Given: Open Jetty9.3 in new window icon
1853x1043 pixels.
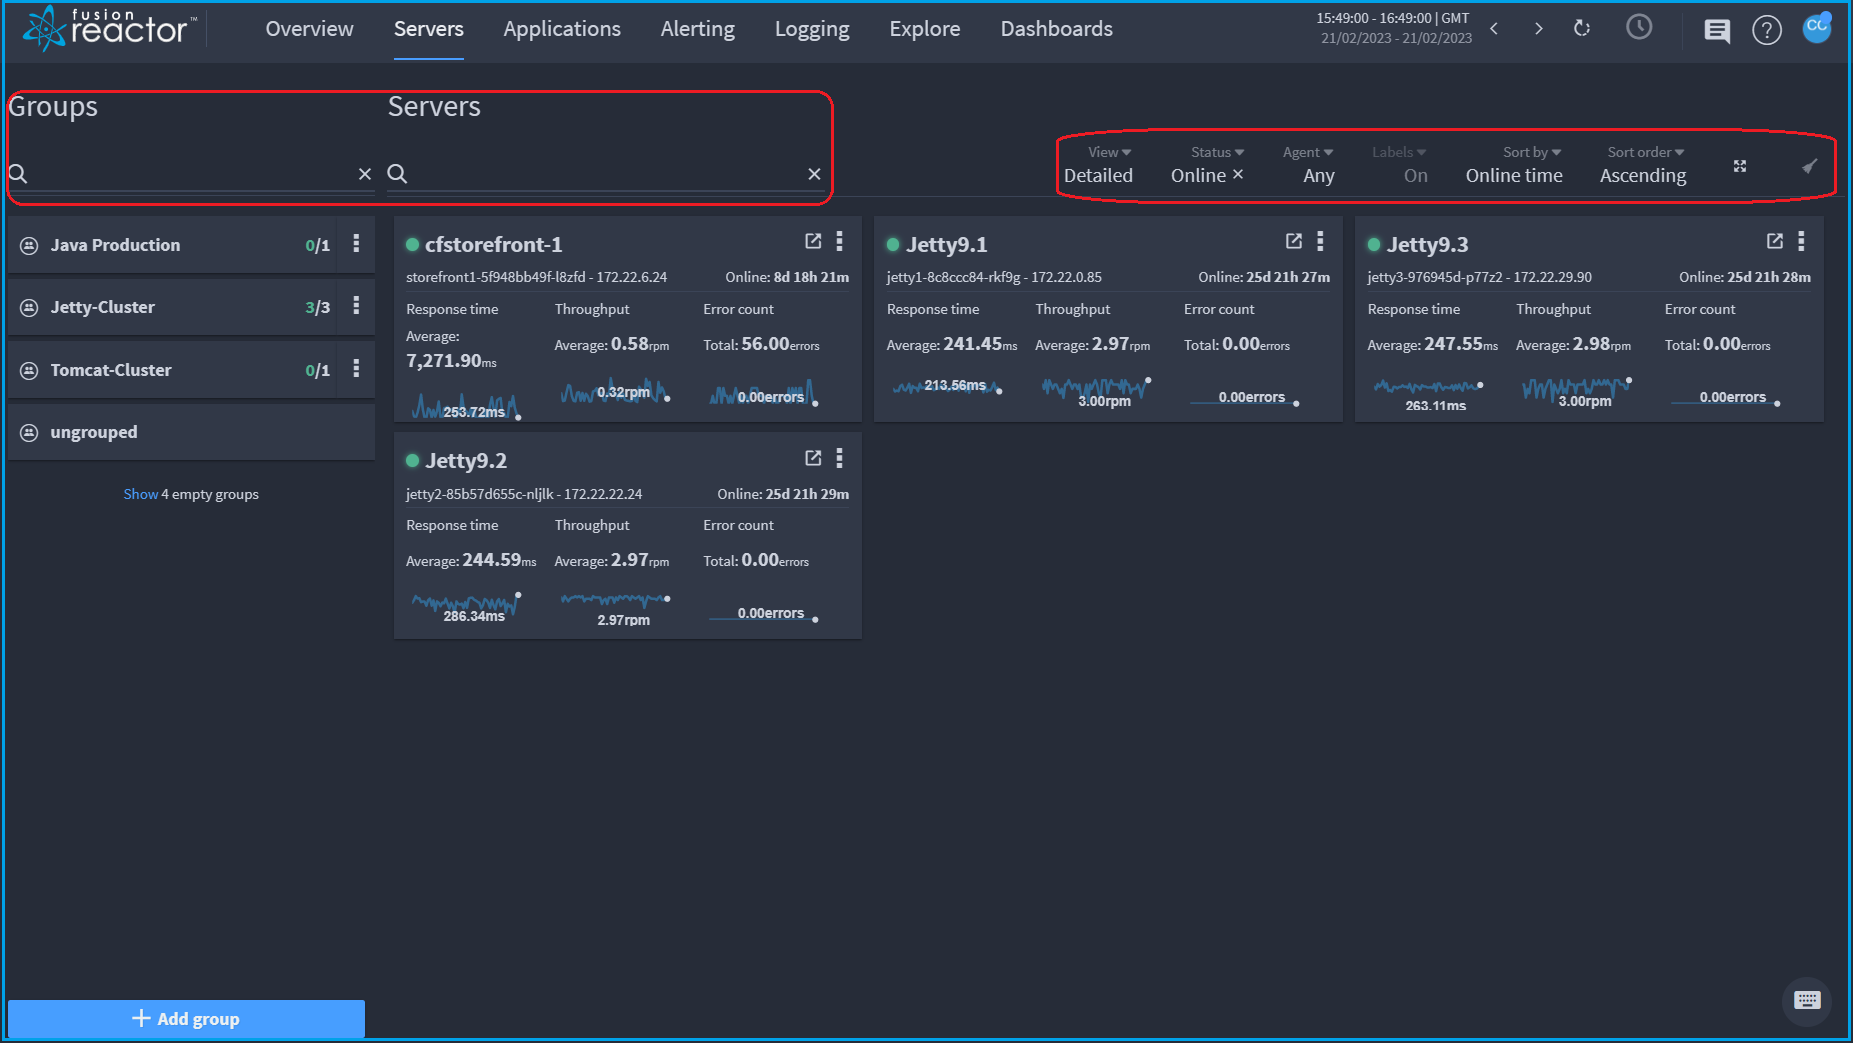Looking at the screenshot, I should point(1775,241).
